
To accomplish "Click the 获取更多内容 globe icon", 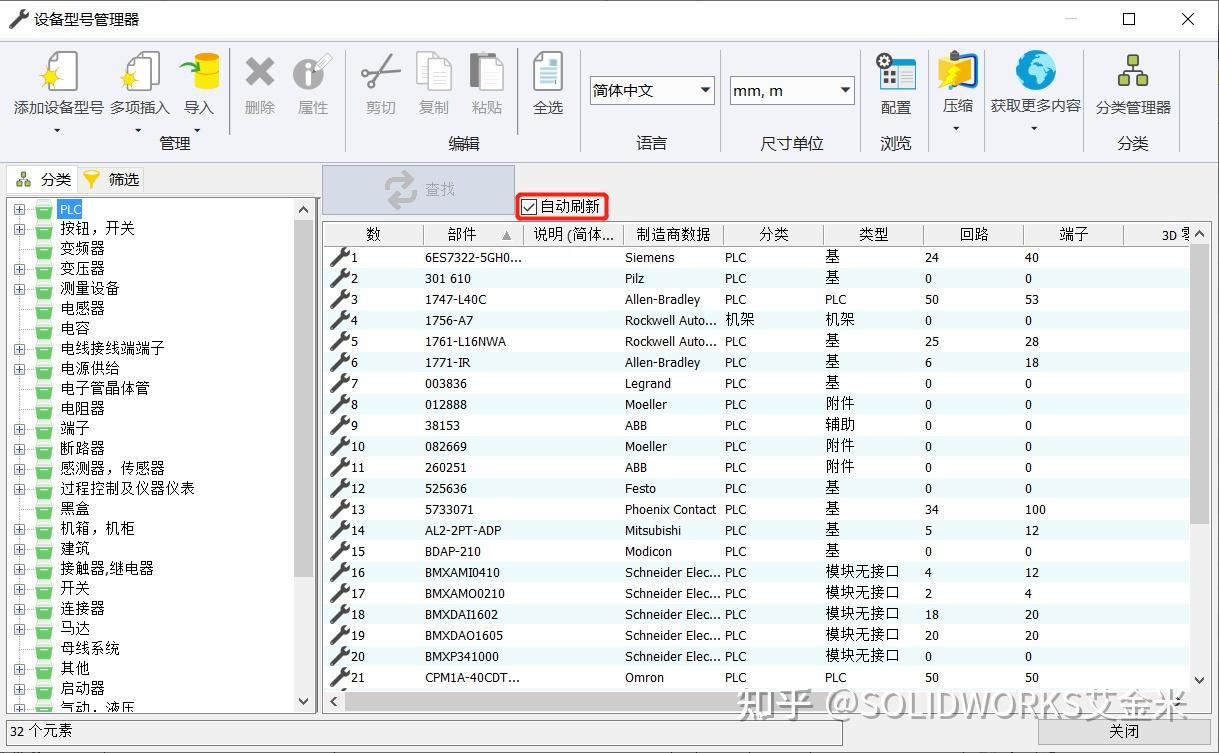I will click(1035, 71).
